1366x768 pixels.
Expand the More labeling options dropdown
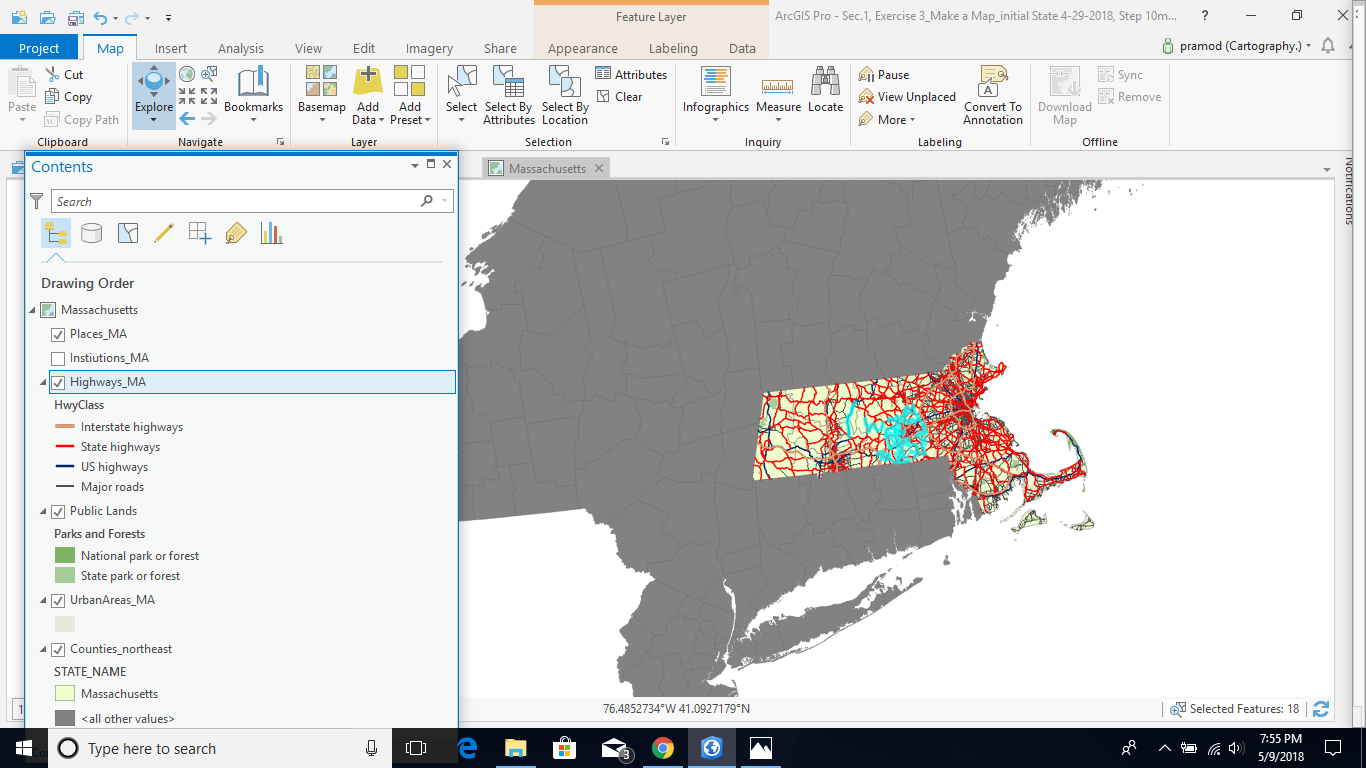tap(891, 119)
